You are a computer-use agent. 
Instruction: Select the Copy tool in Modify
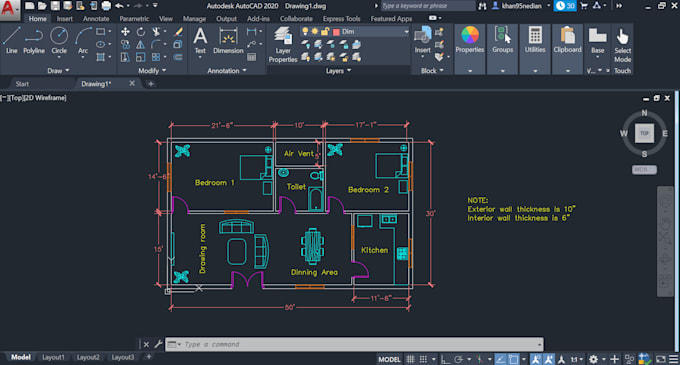click(x=125, y=44)
